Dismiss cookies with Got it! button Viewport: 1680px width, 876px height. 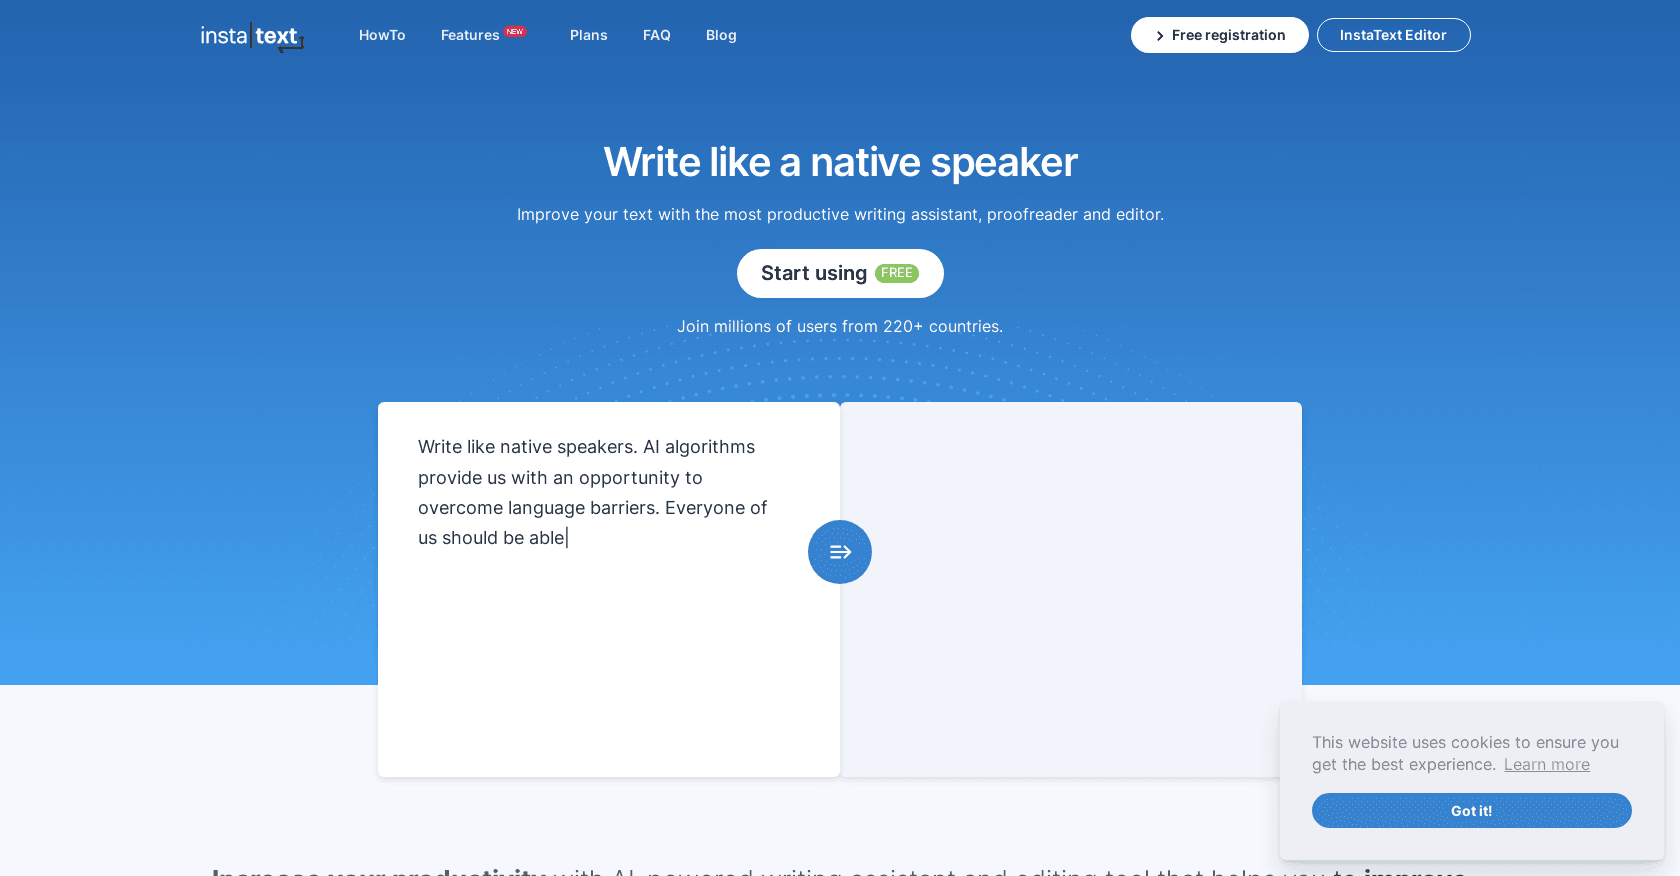(1472, 810)
